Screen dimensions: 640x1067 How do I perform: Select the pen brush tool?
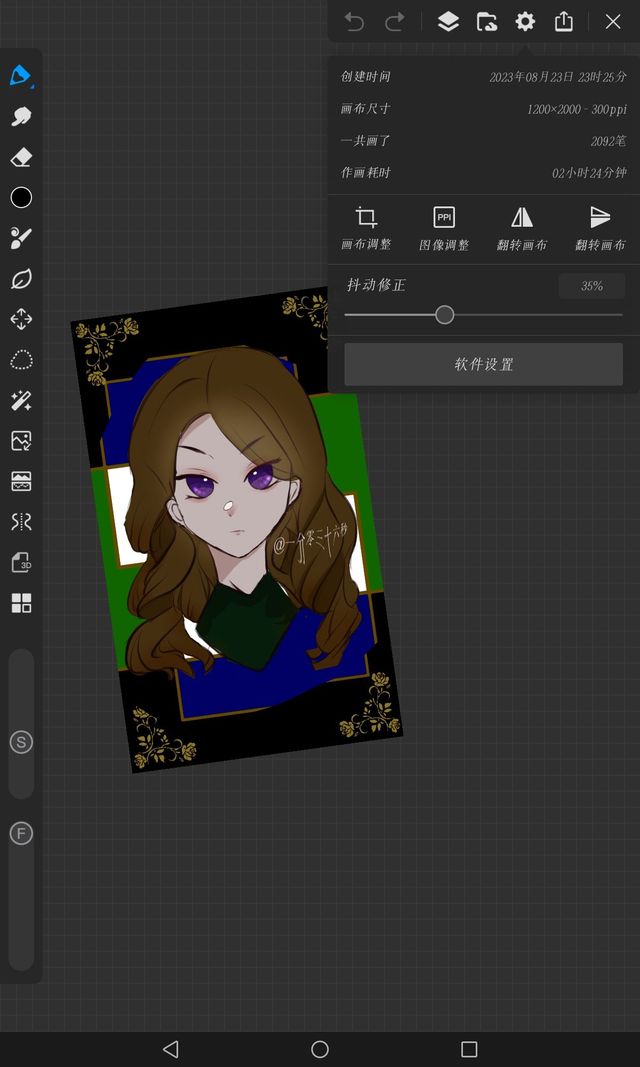21,76
